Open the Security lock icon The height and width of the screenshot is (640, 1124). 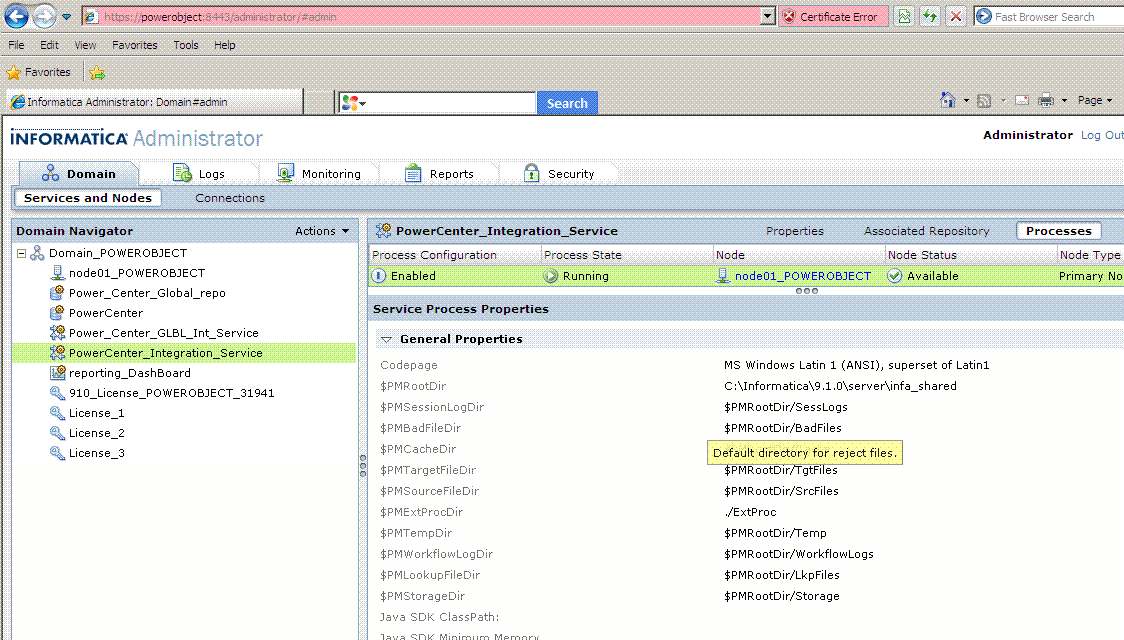coord(531,172)
